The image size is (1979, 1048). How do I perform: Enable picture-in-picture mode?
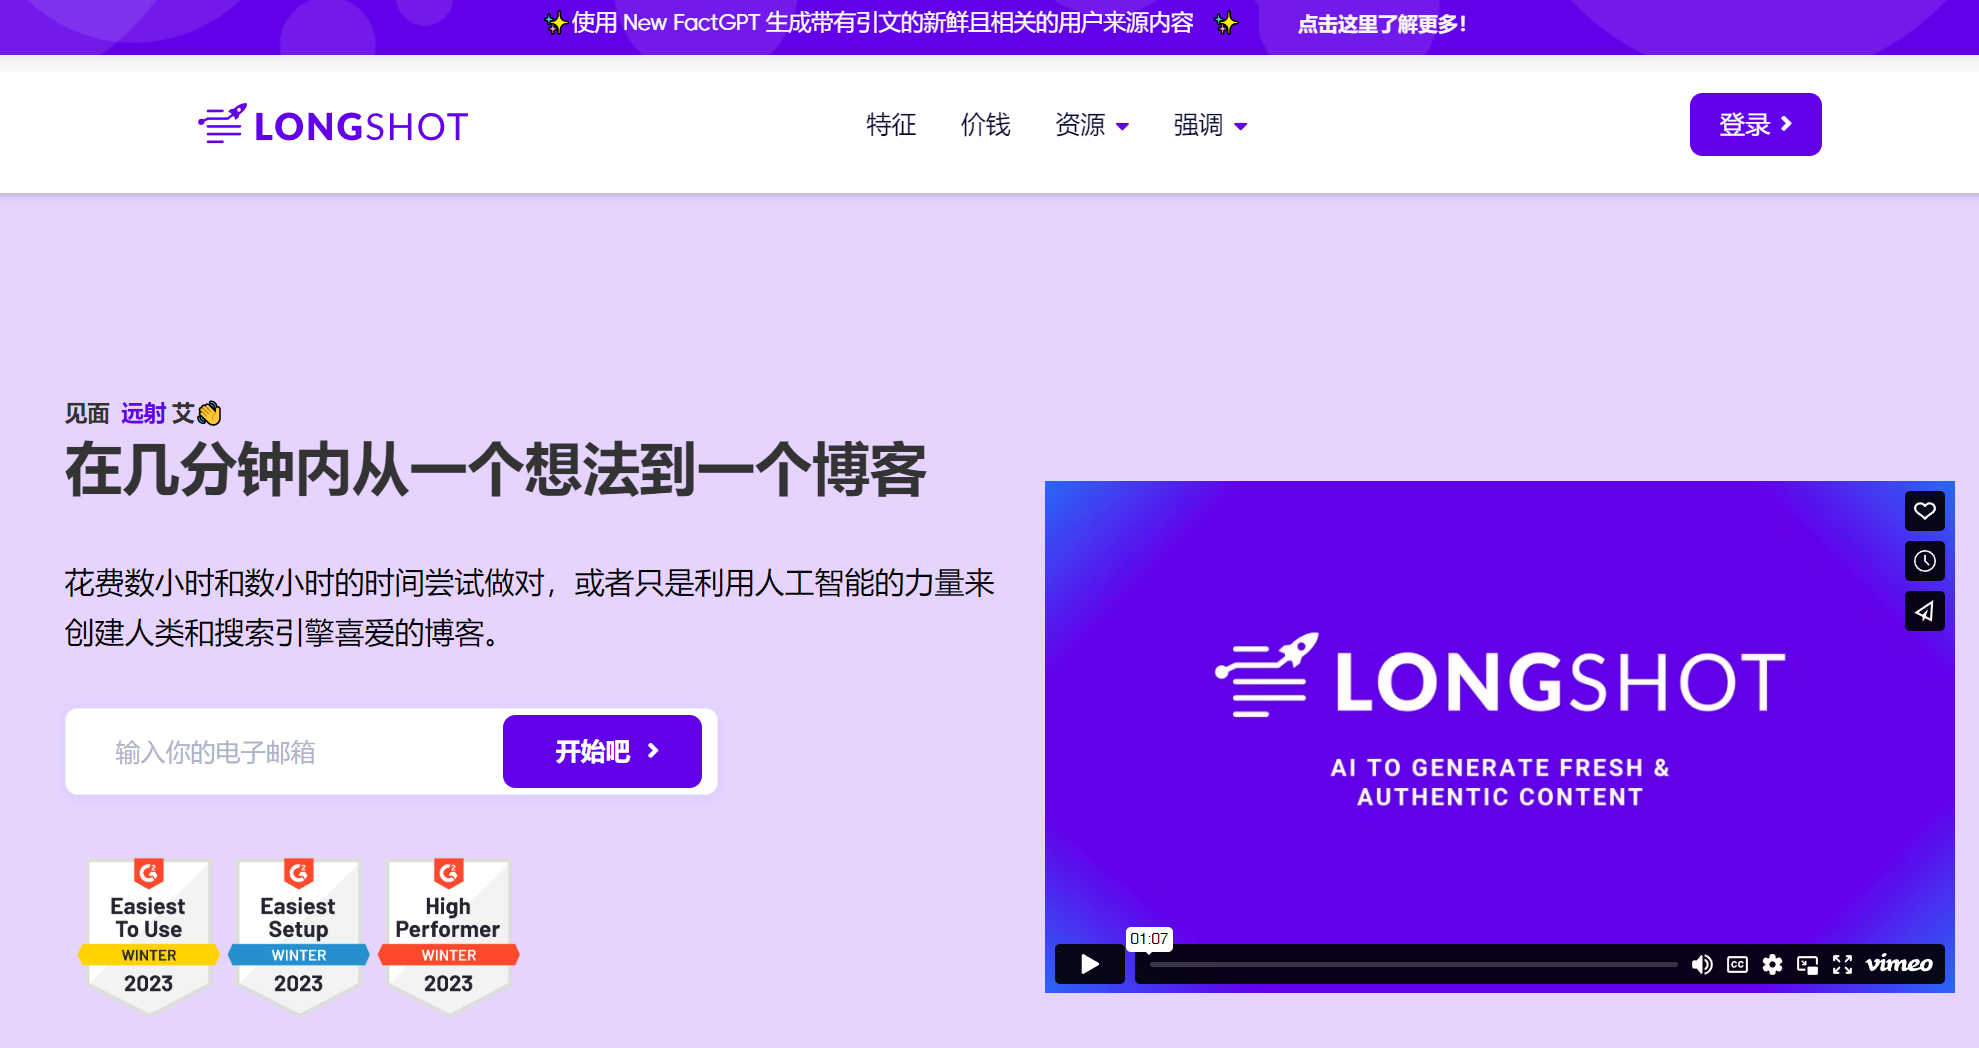click(x=1807, y=964)
